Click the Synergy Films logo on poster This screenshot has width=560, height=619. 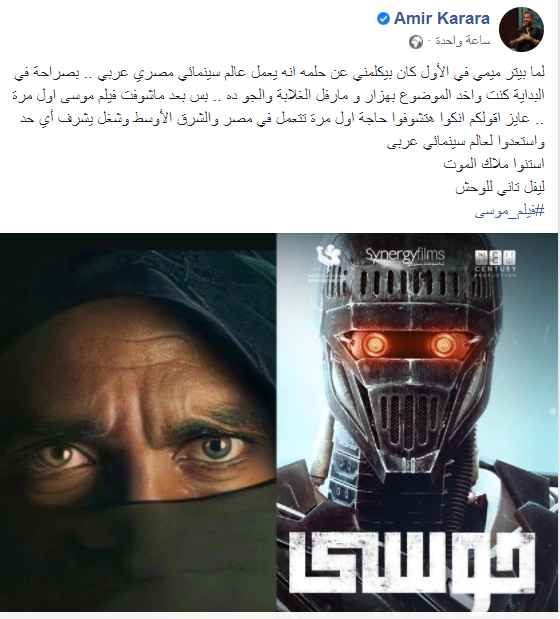click(x=405, y=255)
